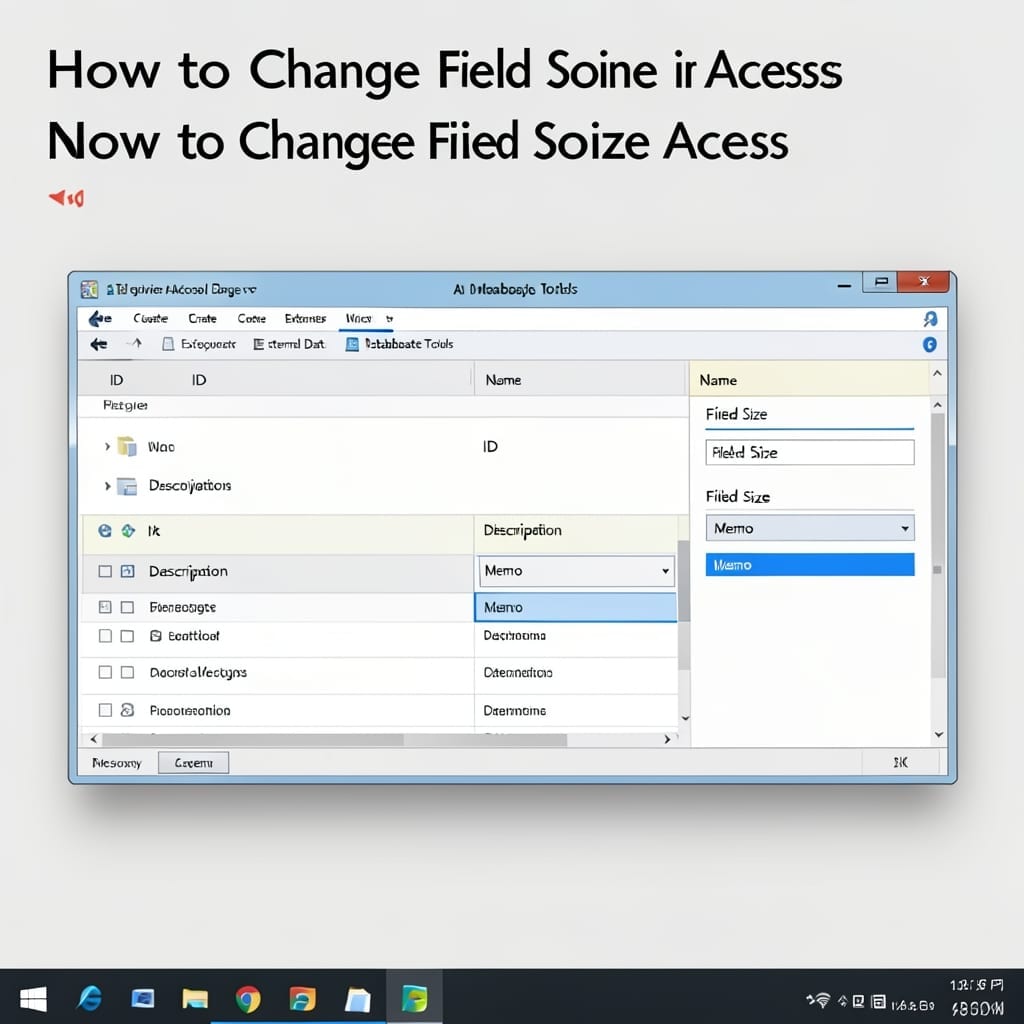This screenshot has width=1024, height=1024.
Task: Open the Crate menu
Action: click(x=202, y=319)
